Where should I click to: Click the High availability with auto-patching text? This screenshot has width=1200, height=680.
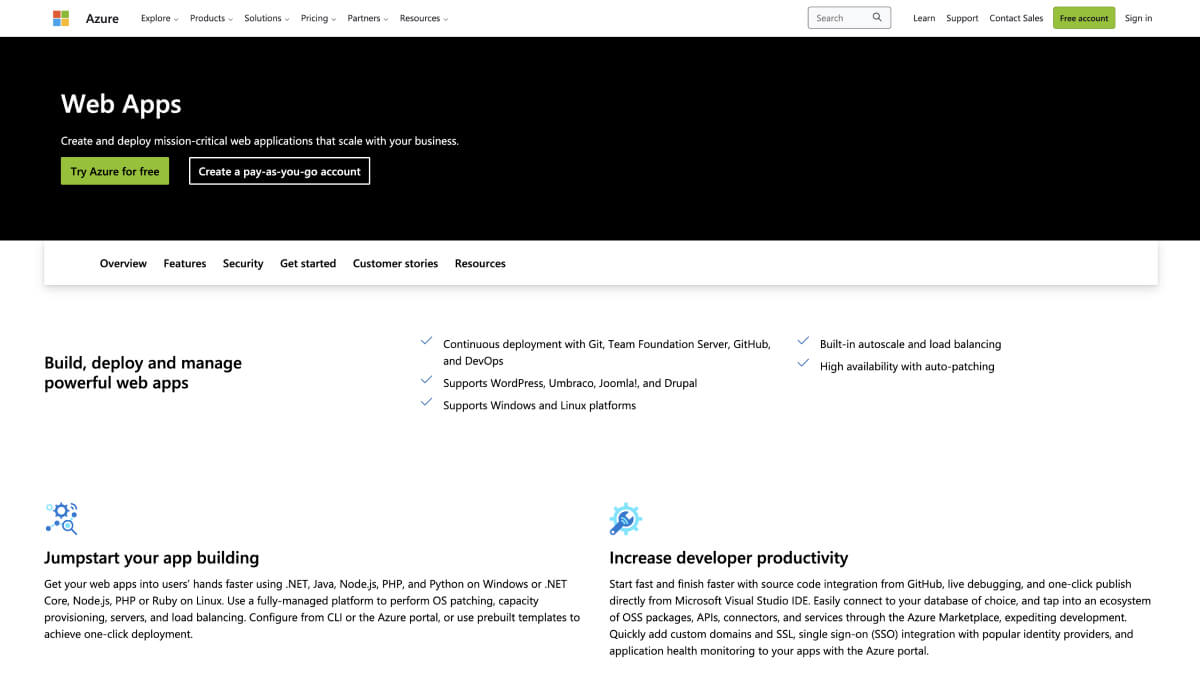click(907, 366)
